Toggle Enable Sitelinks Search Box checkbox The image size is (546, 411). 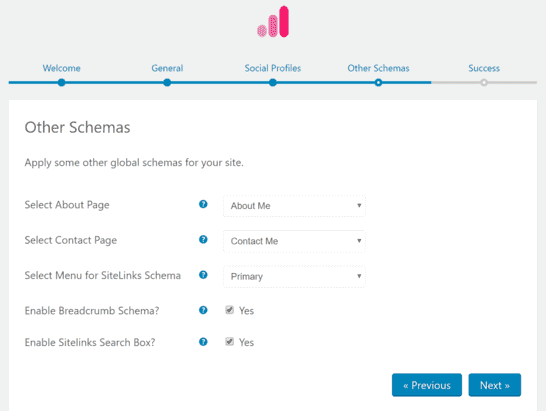[x=229, y=341]
